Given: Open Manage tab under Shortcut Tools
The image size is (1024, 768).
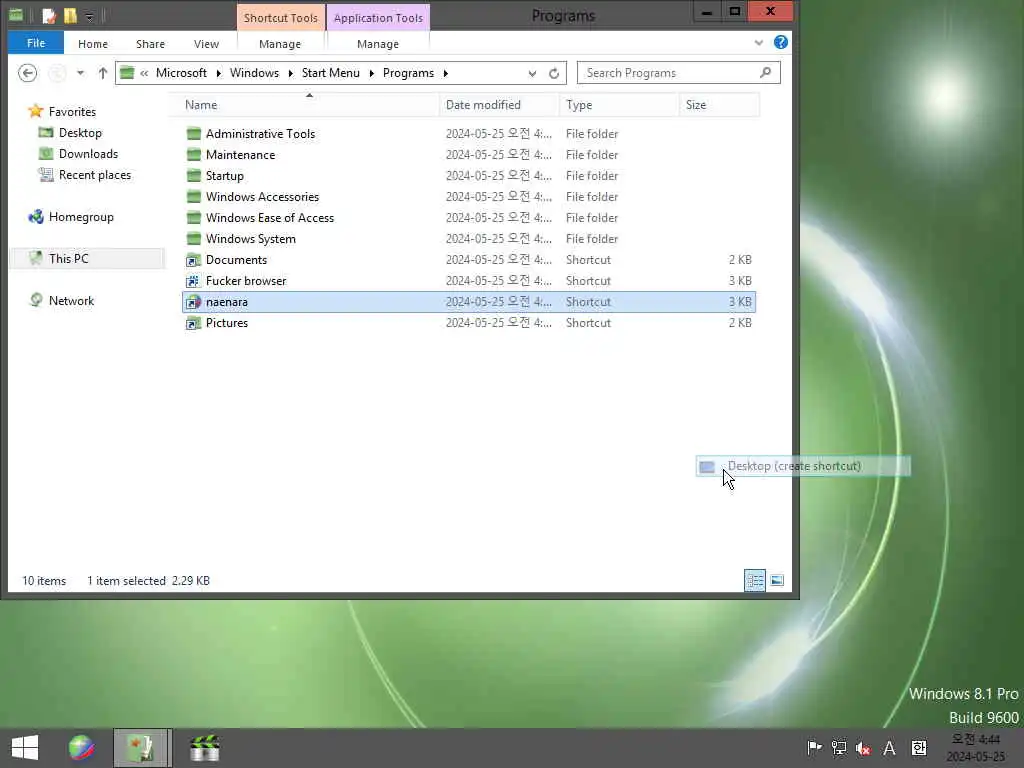Looking at the screenshot, I should pyautogui.click(x=280, y=44).
